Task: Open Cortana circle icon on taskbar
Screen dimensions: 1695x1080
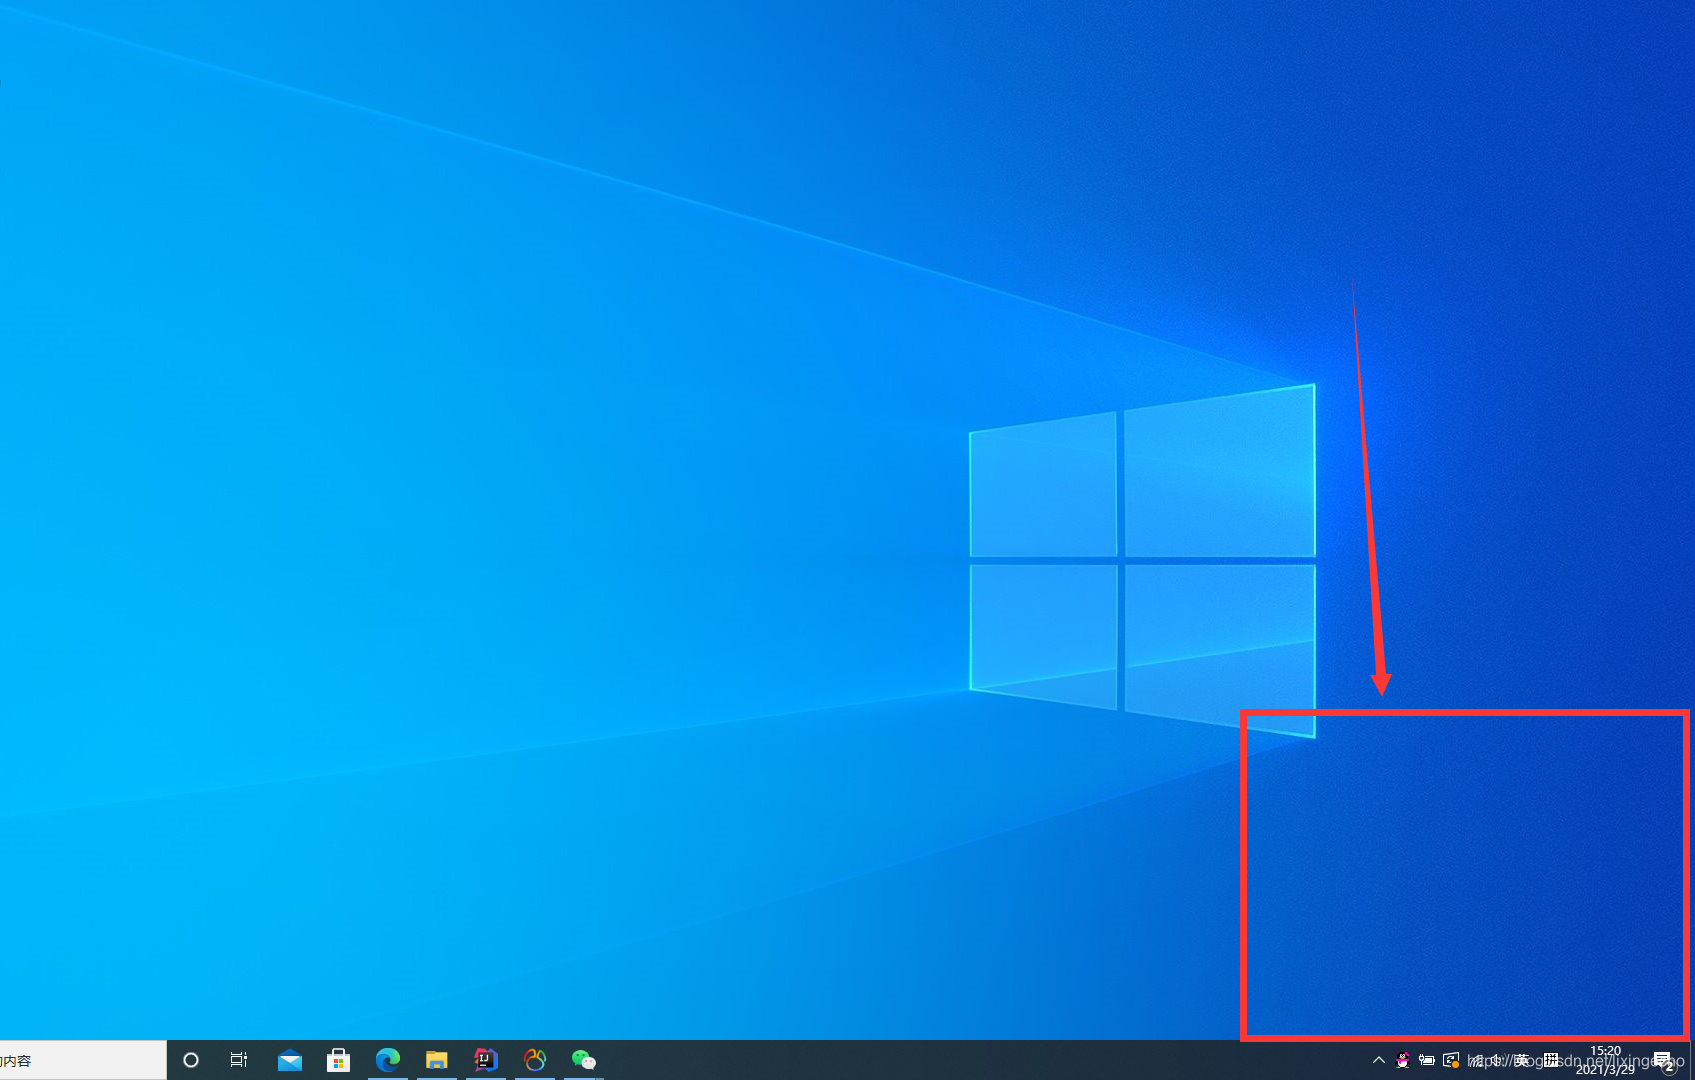Action: click(191, 1060)
